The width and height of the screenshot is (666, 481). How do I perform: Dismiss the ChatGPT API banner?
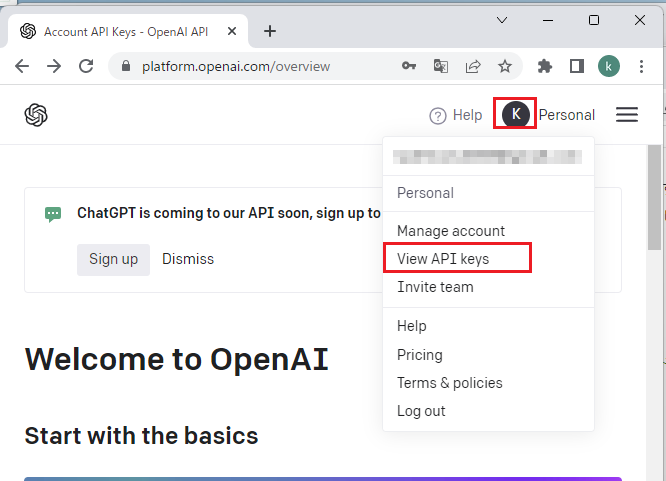tap(188, 259)
